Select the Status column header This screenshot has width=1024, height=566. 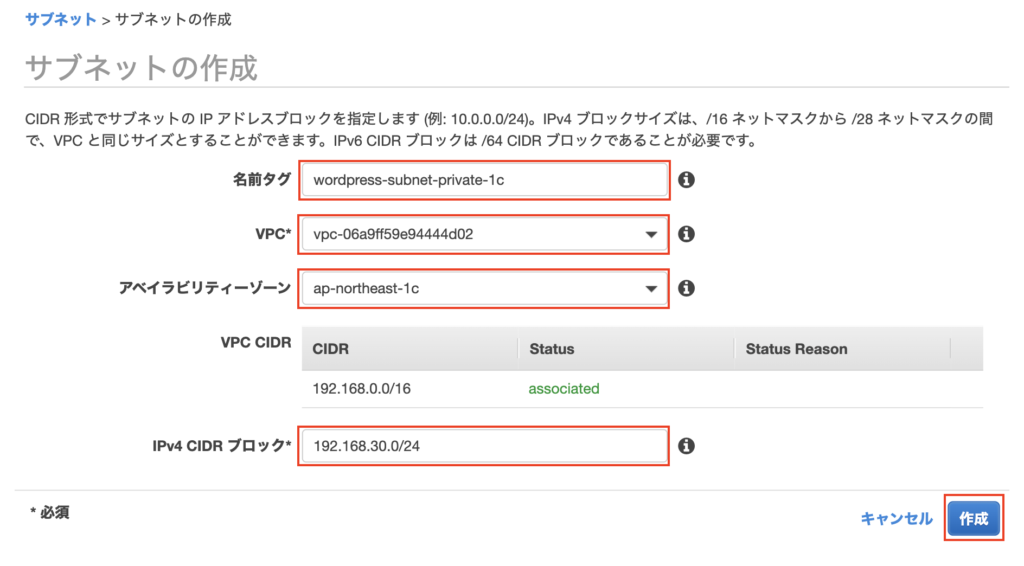click(x=552, y=349)
